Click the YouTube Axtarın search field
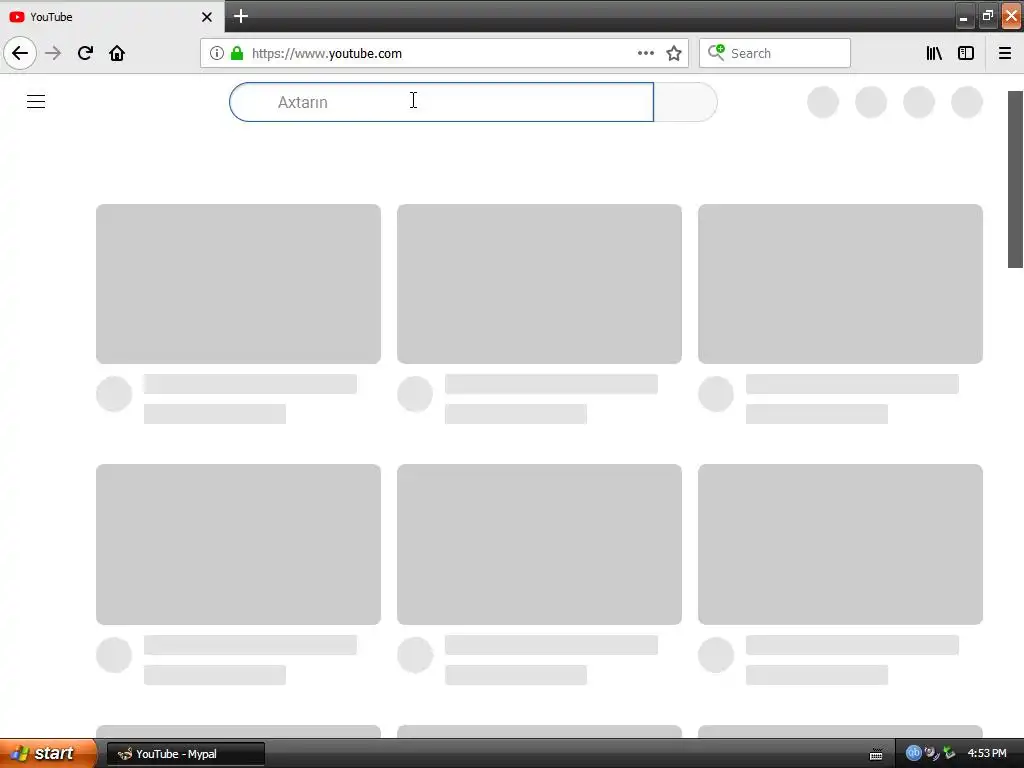The width and height of the screenshot is (1024, 768). point(441,102)
